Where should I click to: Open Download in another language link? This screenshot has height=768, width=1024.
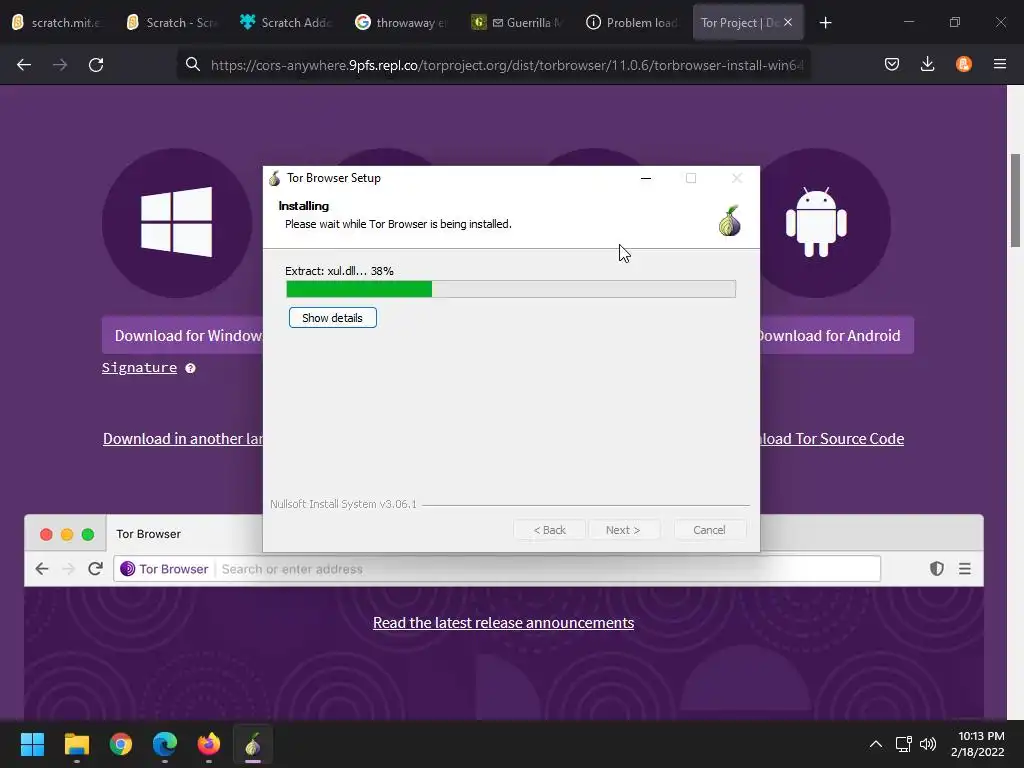(183, 439)
